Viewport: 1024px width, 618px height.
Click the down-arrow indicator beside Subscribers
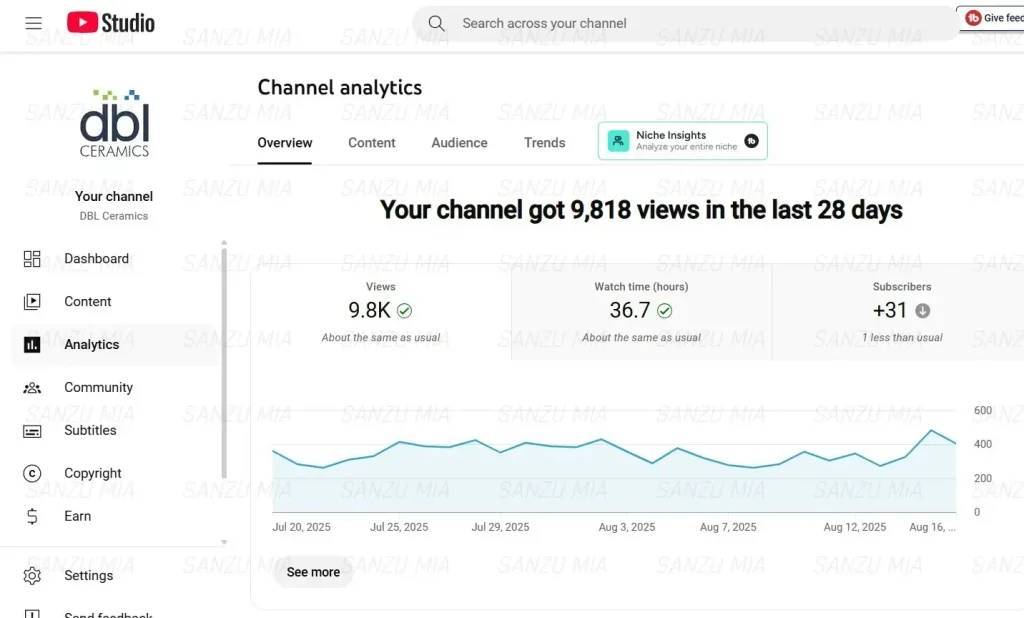[x=925, y=310]
